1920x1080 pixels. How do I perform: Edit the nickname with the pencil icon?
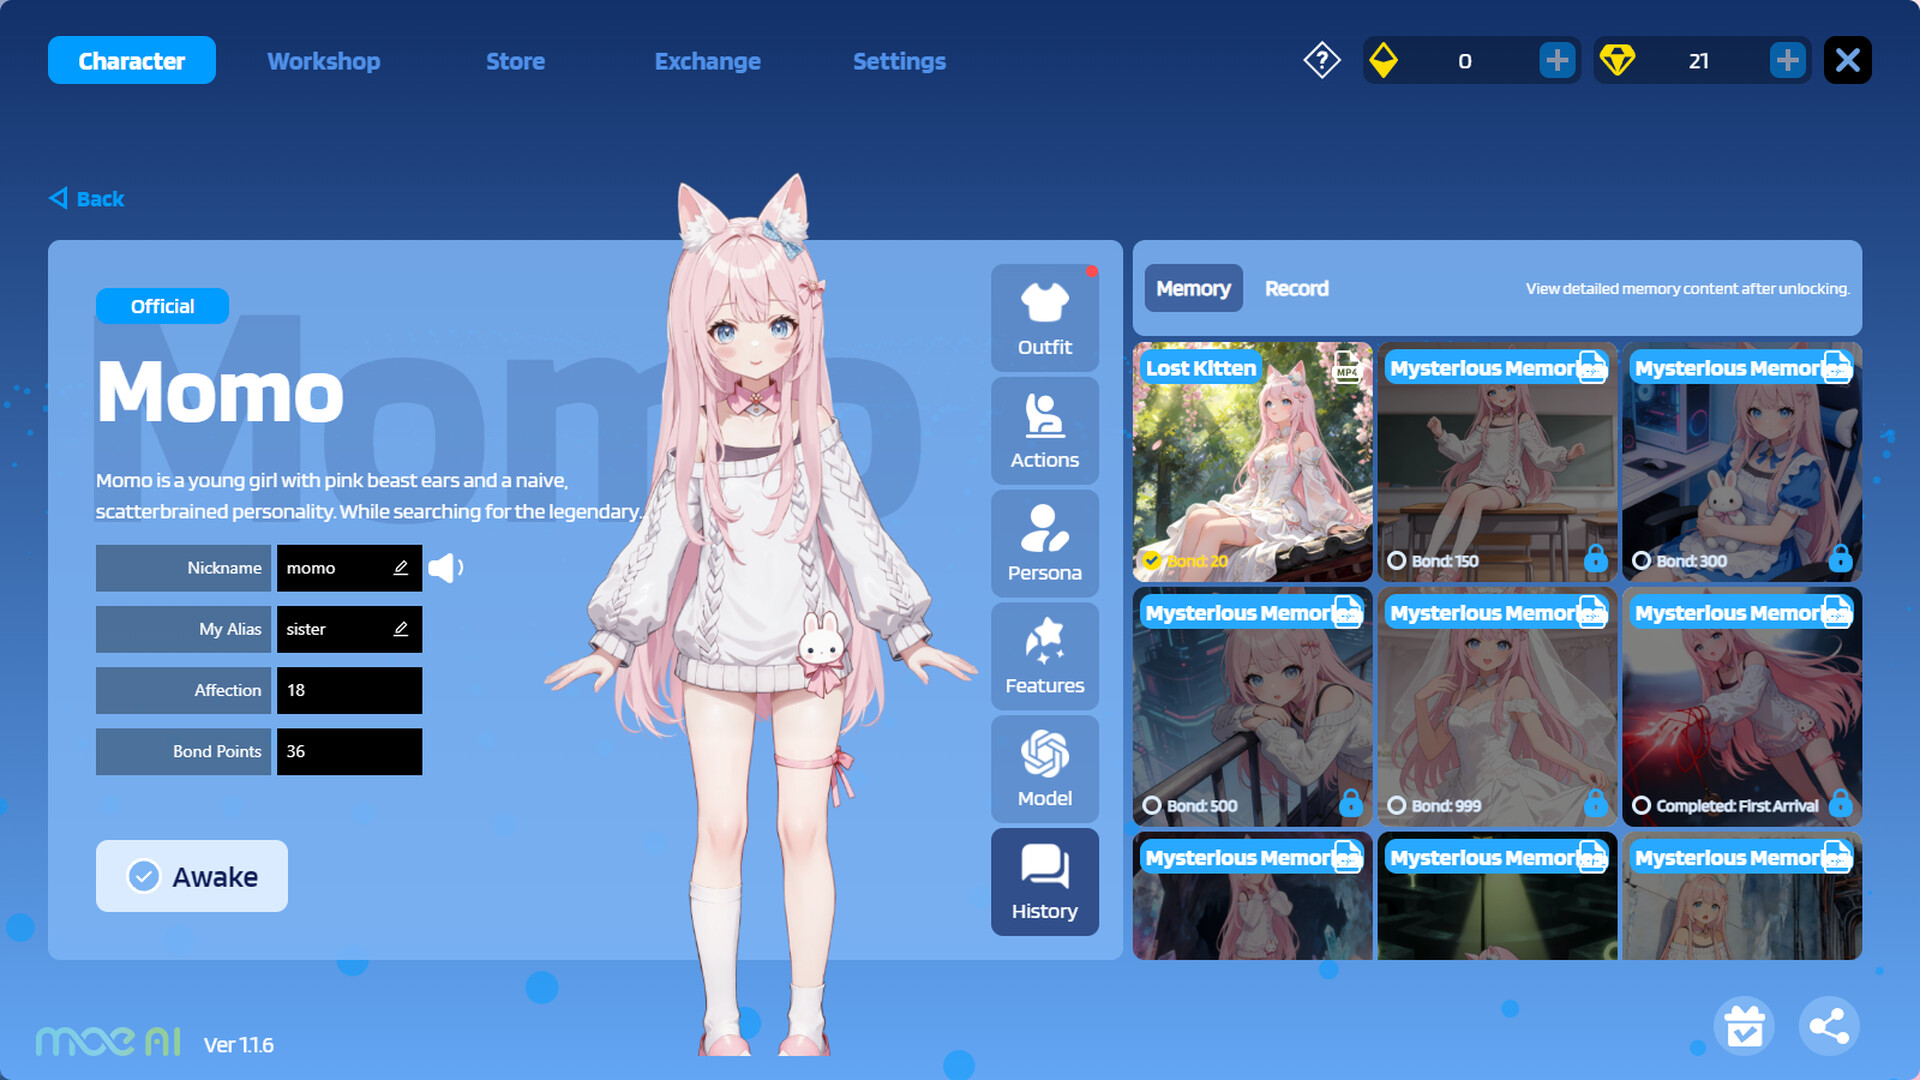pyautogui.click(x=400, y=567)
